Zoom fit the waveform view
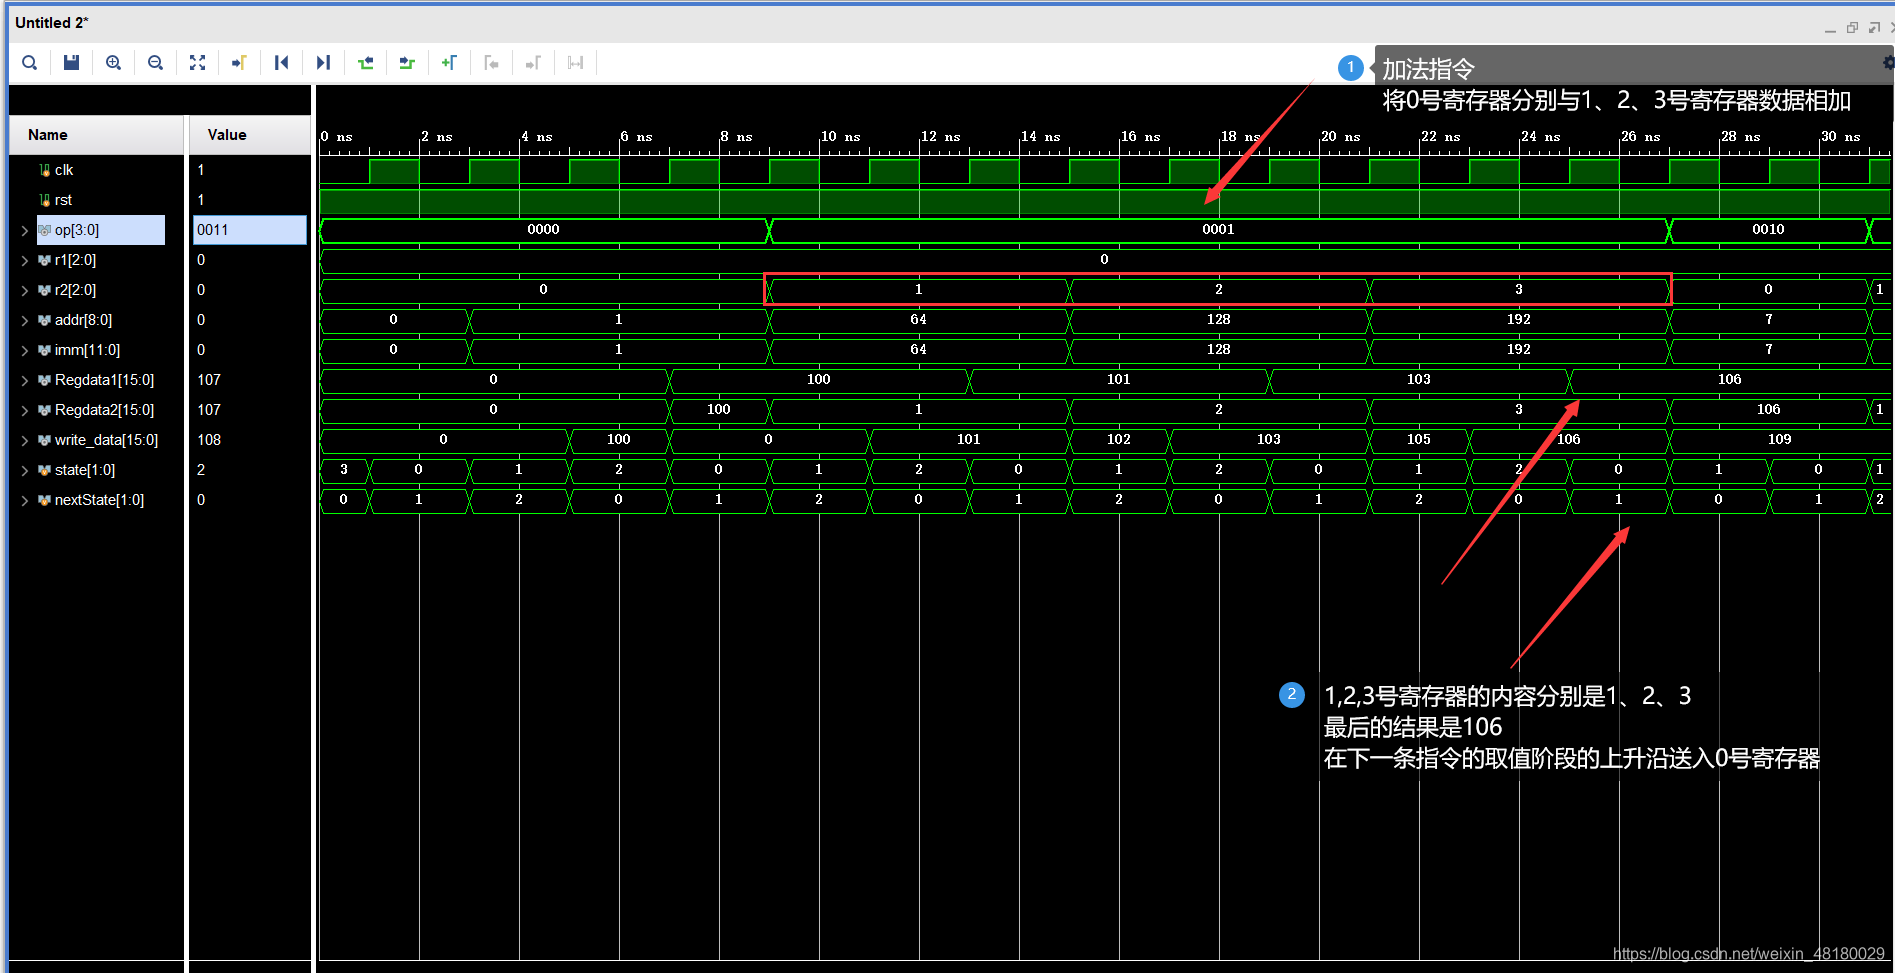This screenshot has width=1895, height=973. [198, 63]
